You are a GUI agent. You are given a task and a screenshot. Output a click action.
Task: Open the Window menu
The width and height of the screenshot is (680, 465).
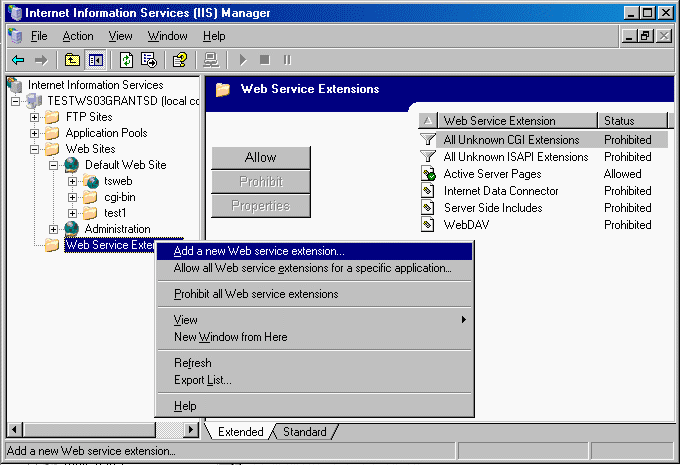coord(167,36)
